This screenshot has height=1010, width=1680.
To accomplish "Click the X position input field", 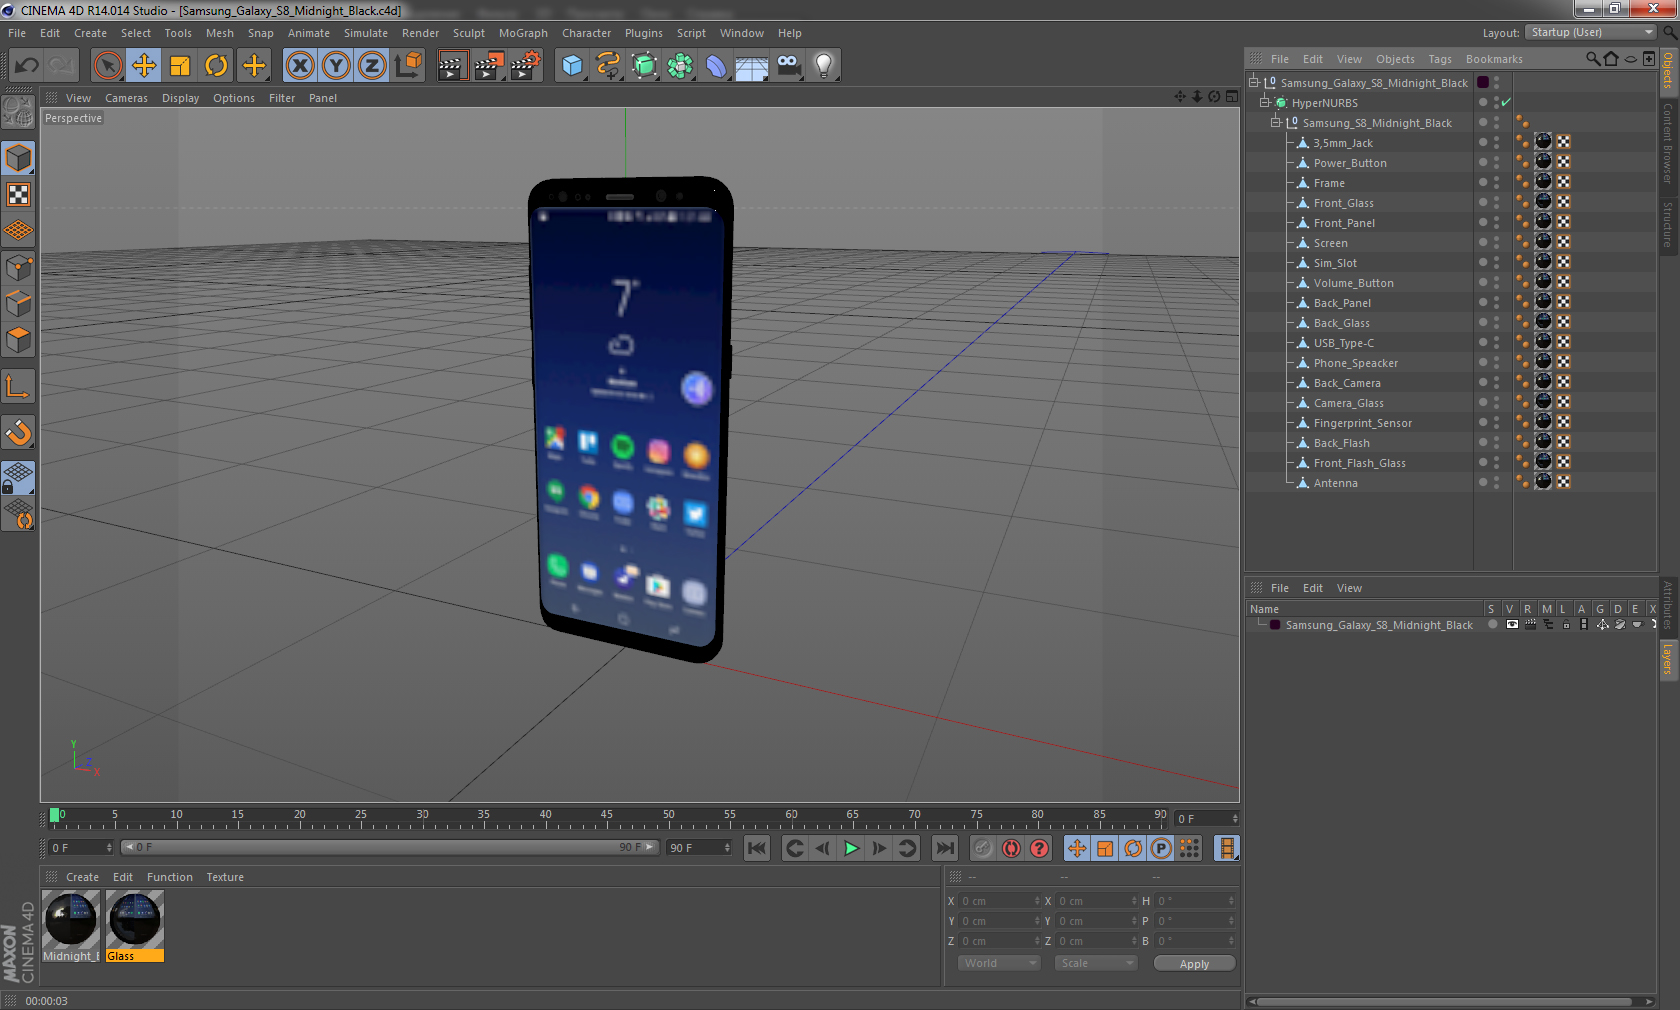I will point(999,901).
